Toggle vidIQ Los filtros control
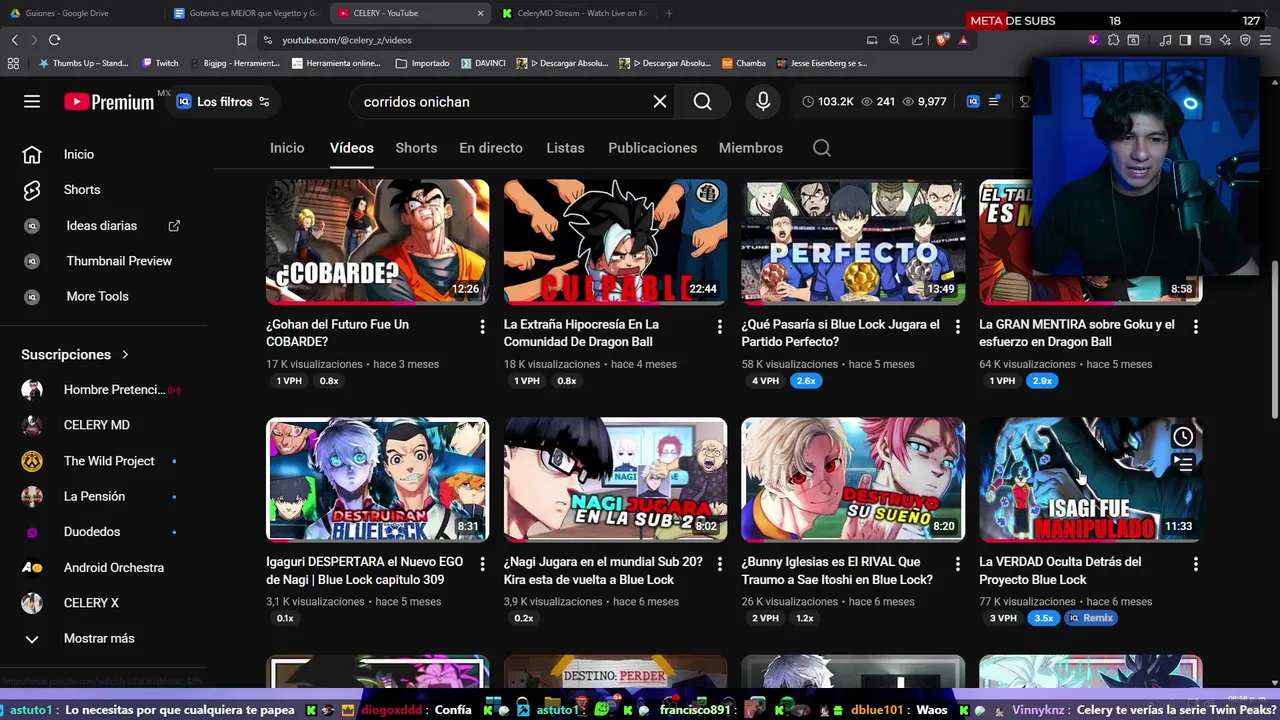The image size is (1280, 720). tap(224, 101)
